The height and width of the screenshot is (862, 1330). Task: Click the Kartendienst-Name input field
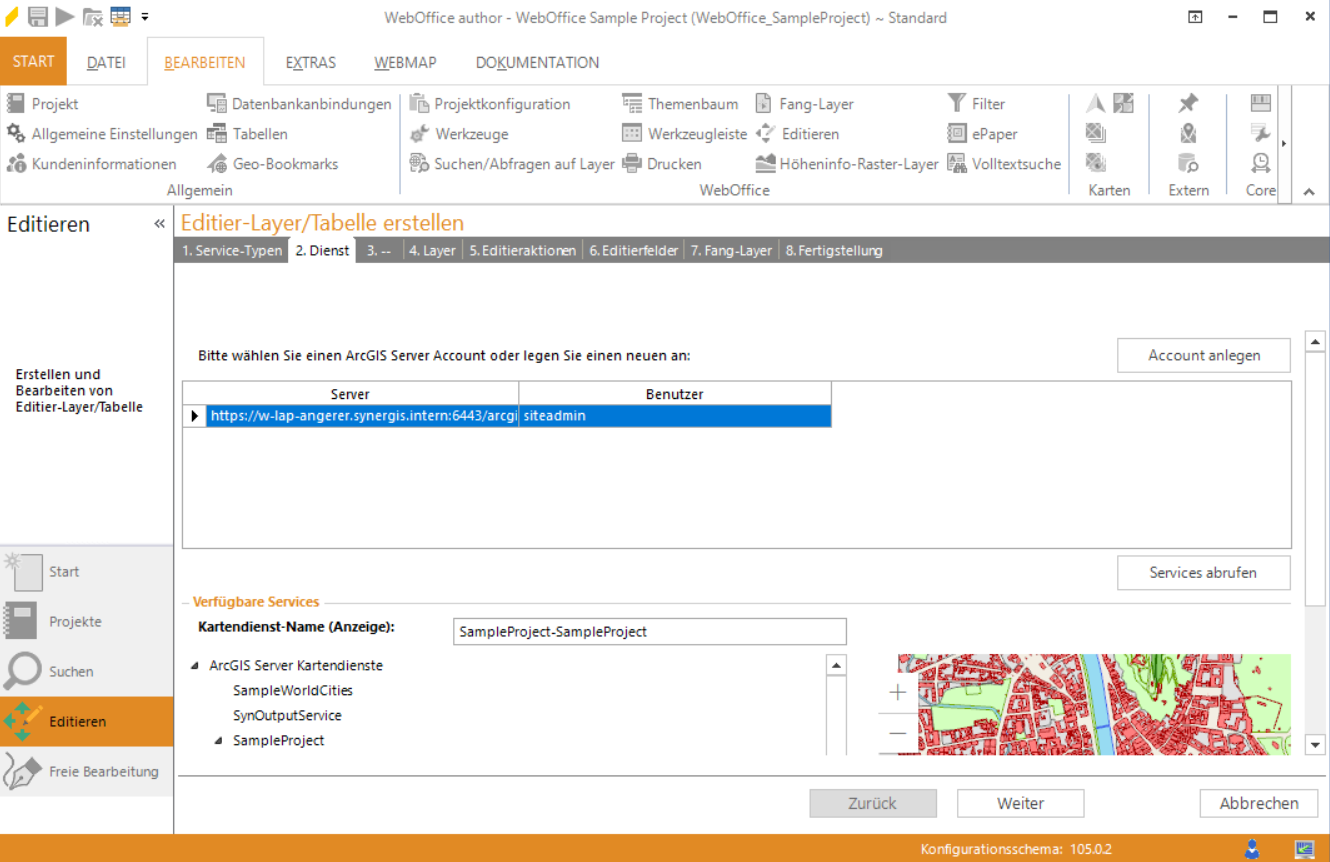649,632
